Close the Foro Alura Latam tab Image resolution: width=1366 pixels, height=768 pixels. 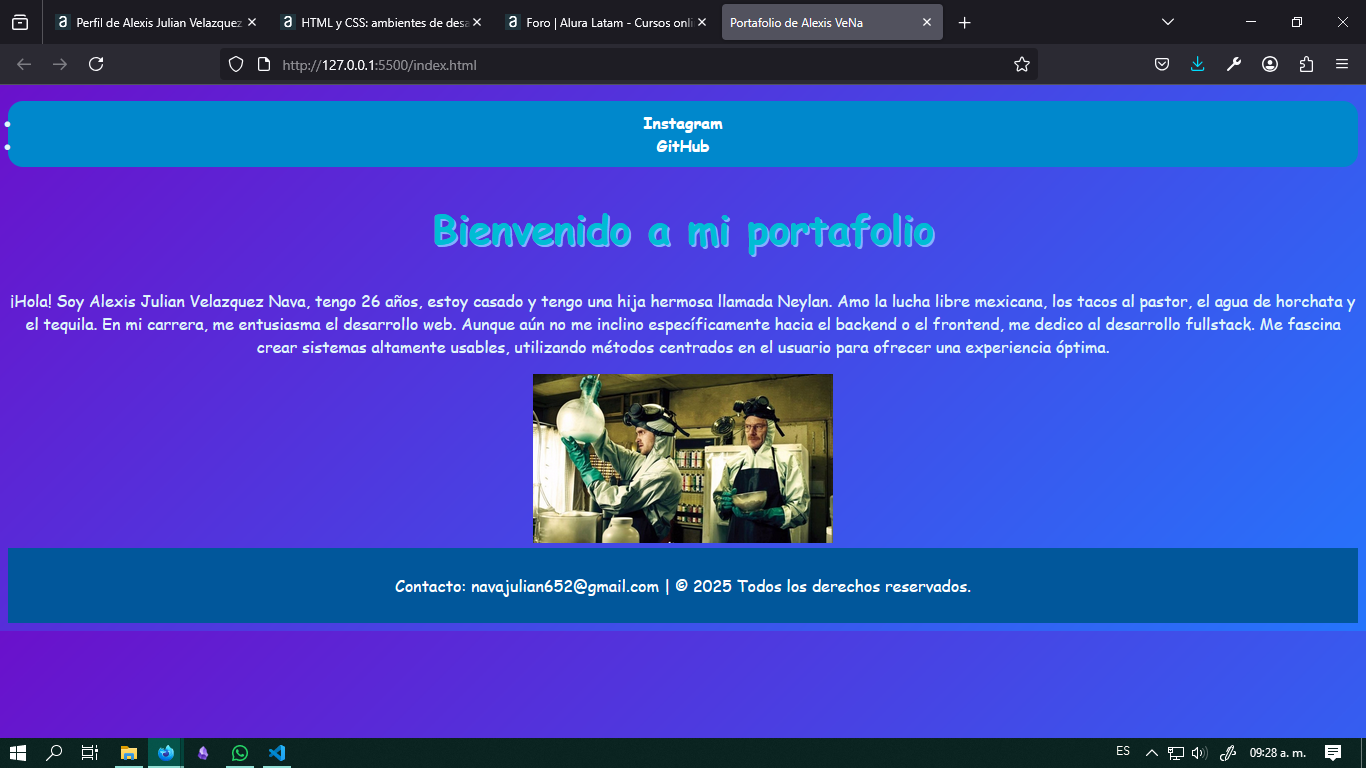click(702, 22)
